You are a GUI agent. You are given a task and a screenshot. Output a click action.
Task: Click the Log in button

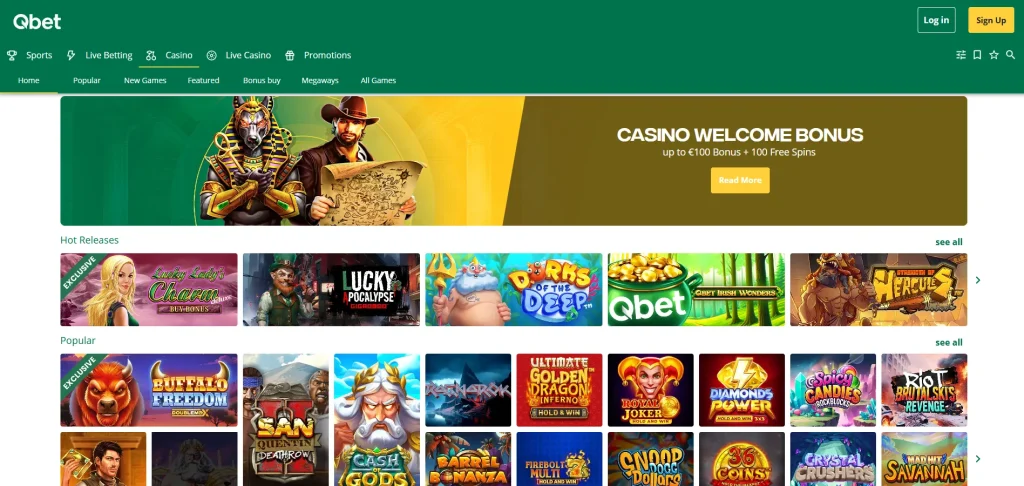936,20
